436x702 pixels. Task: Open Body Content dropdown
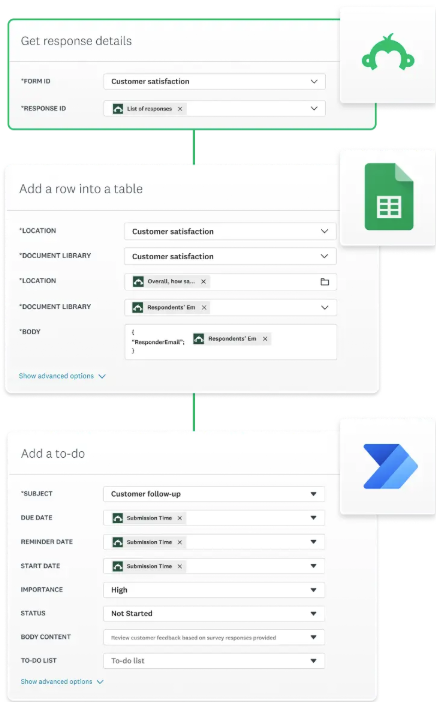pos(214,638)
